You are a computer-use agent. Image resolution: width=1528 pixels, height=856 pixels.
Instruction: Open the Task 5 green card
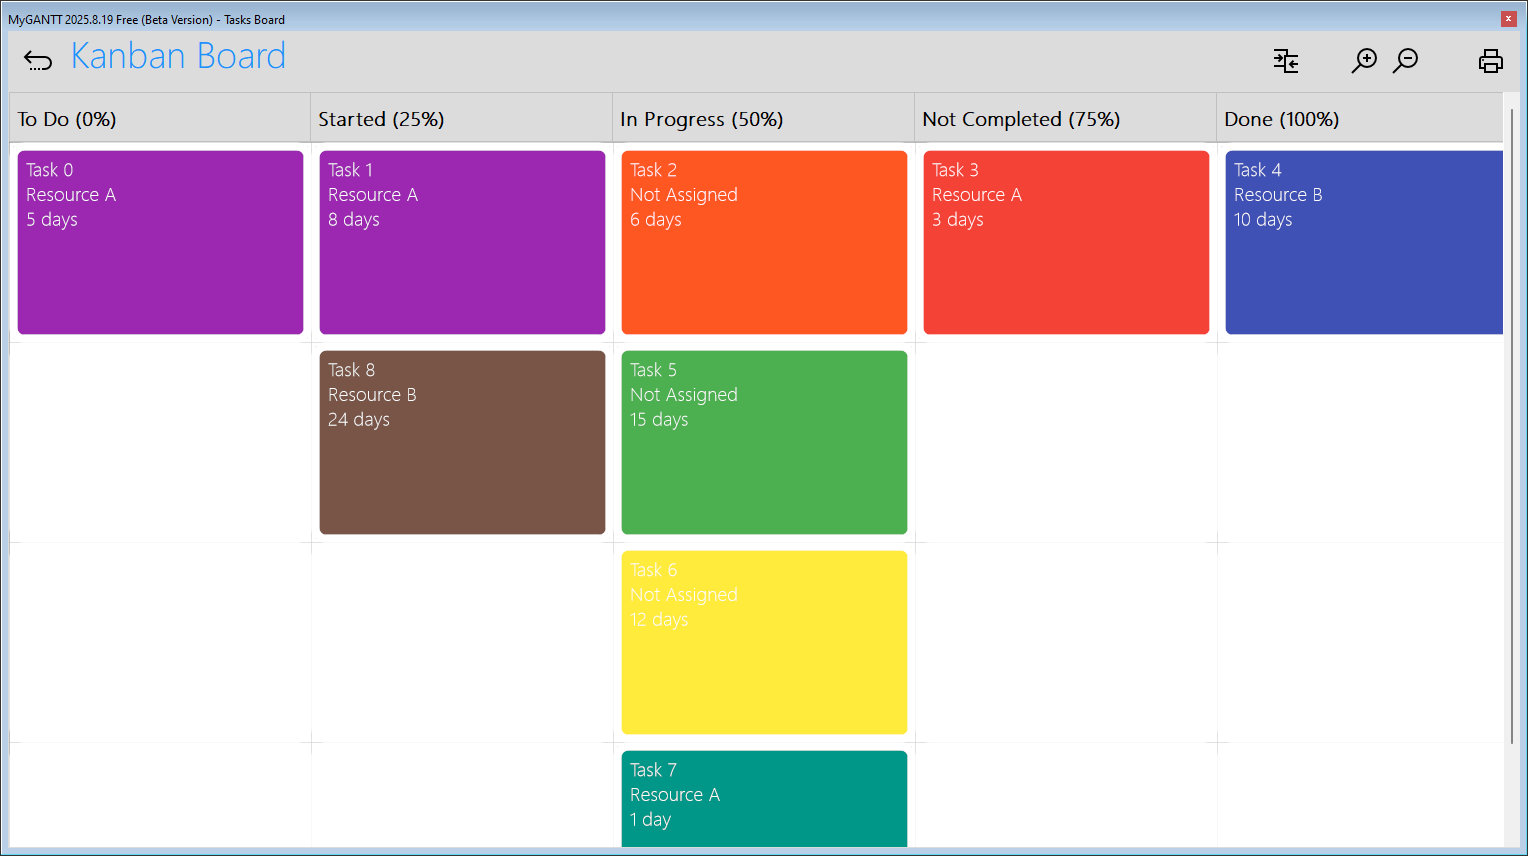tap(764, 442)
